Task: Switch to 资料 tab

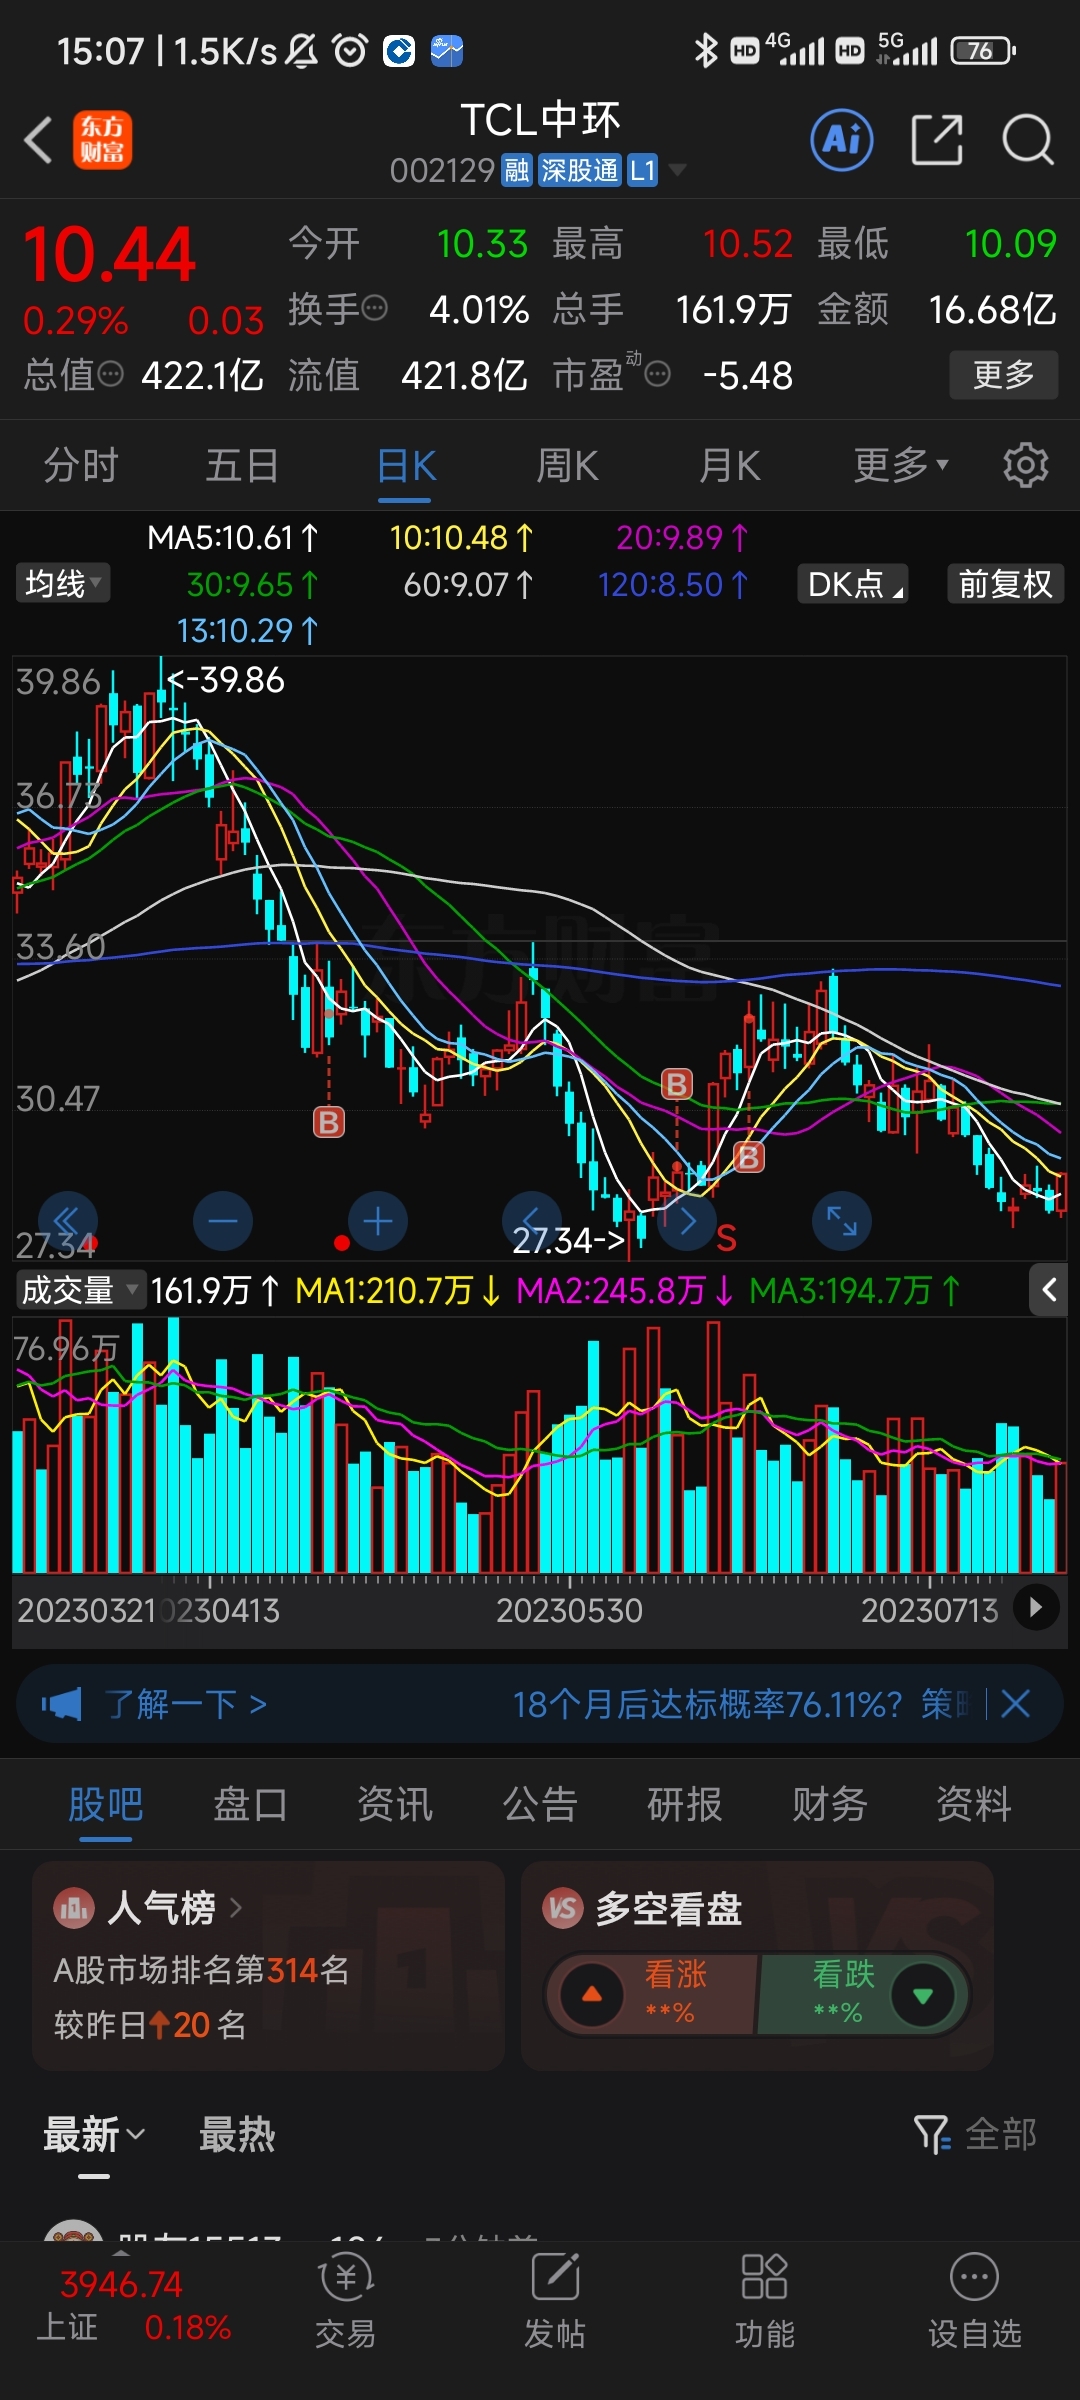Action: (974, 1805)
